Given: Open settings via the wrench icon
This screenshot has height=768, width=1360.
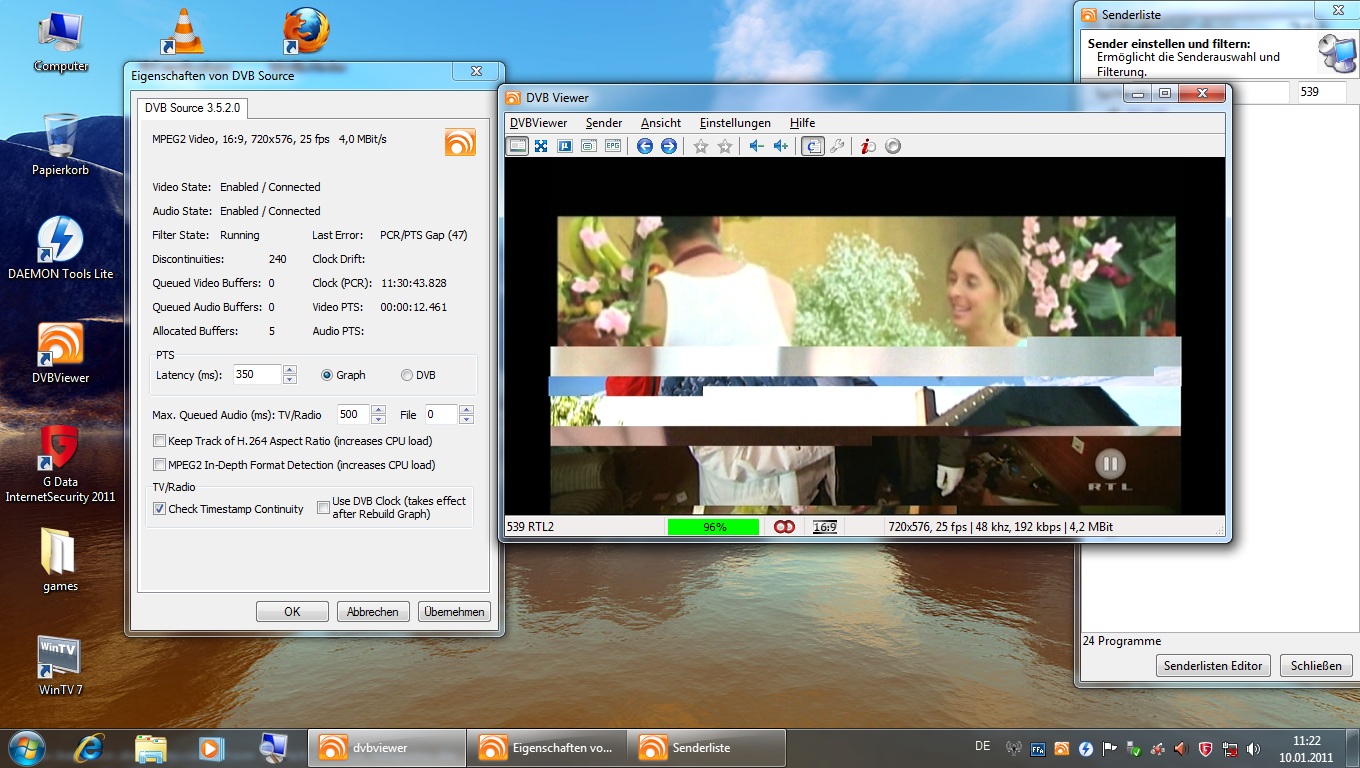Looking at the screenshot, I should pos(837,146).
